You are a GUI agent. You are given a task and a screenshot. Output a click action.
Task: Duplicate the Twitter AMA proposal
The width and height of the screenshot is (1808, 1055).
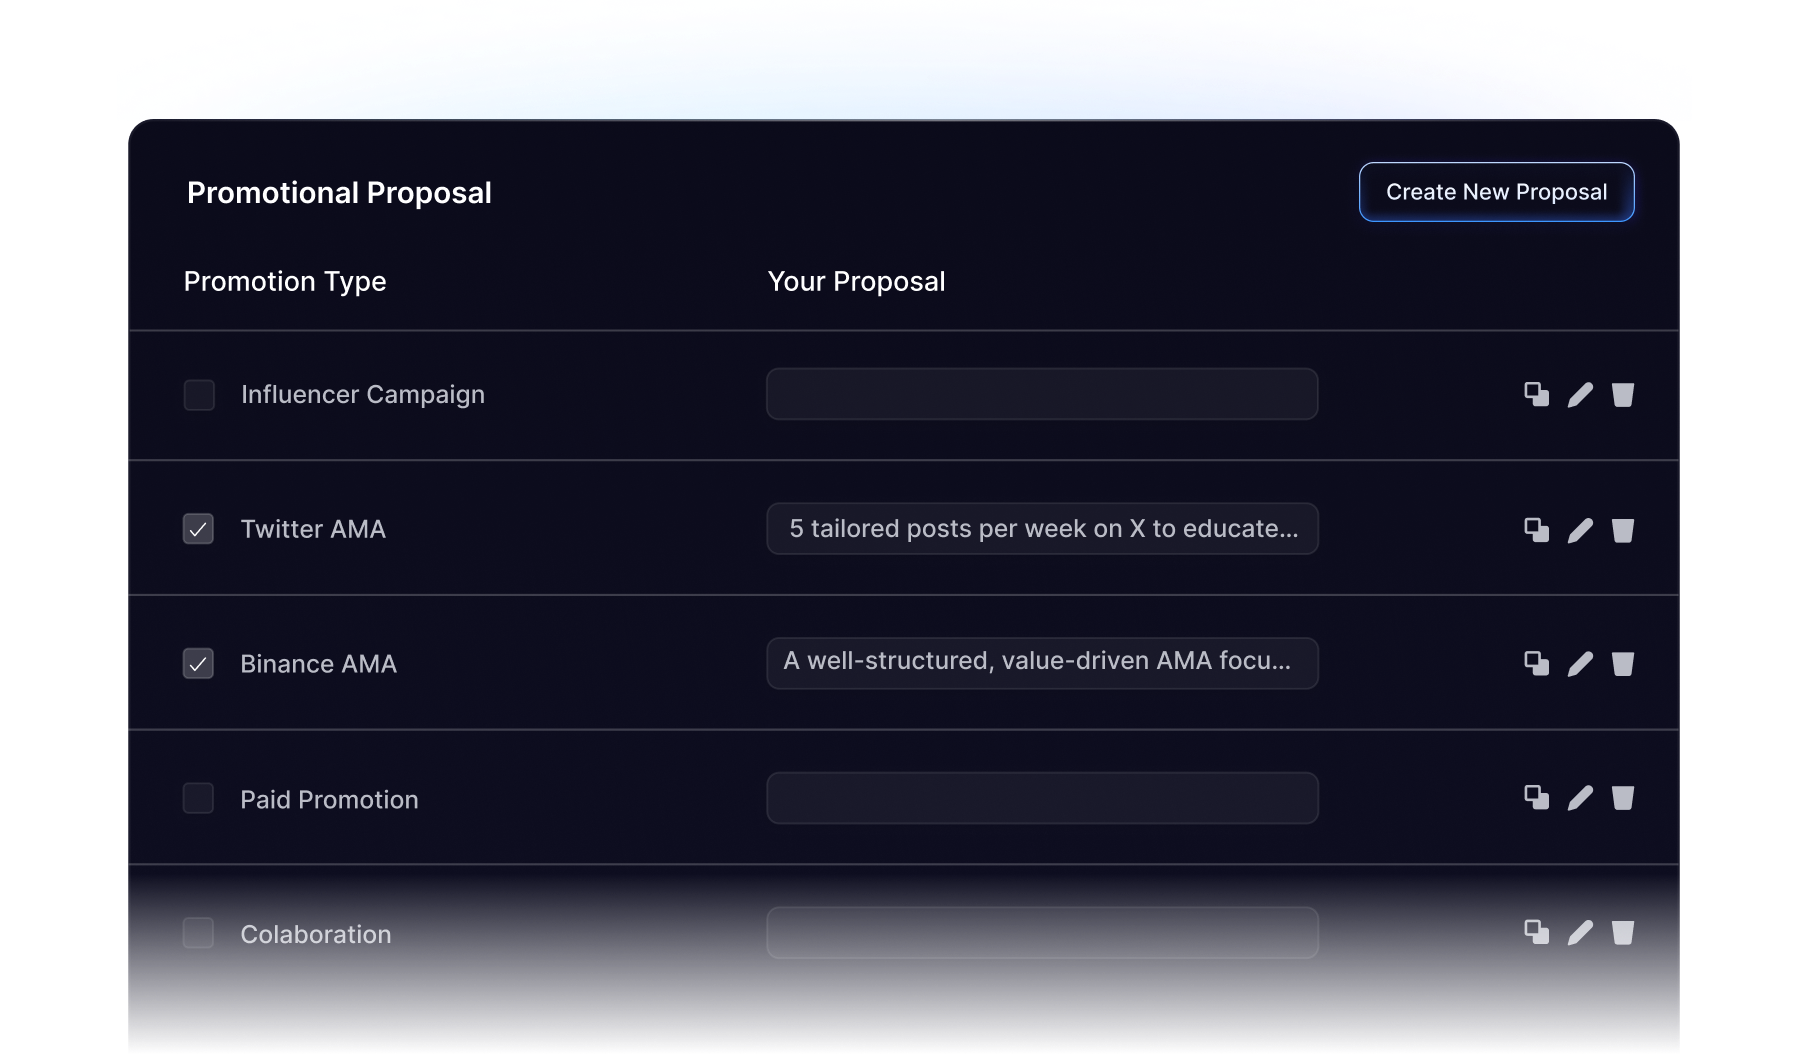tap(1536, 529)
